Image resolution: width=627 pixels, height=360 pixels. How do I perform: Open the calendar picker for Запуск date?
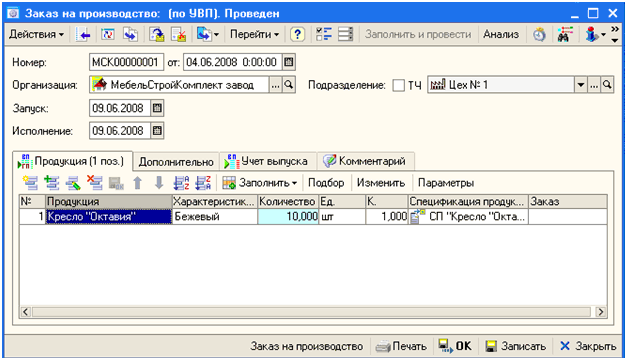(157, 108)
